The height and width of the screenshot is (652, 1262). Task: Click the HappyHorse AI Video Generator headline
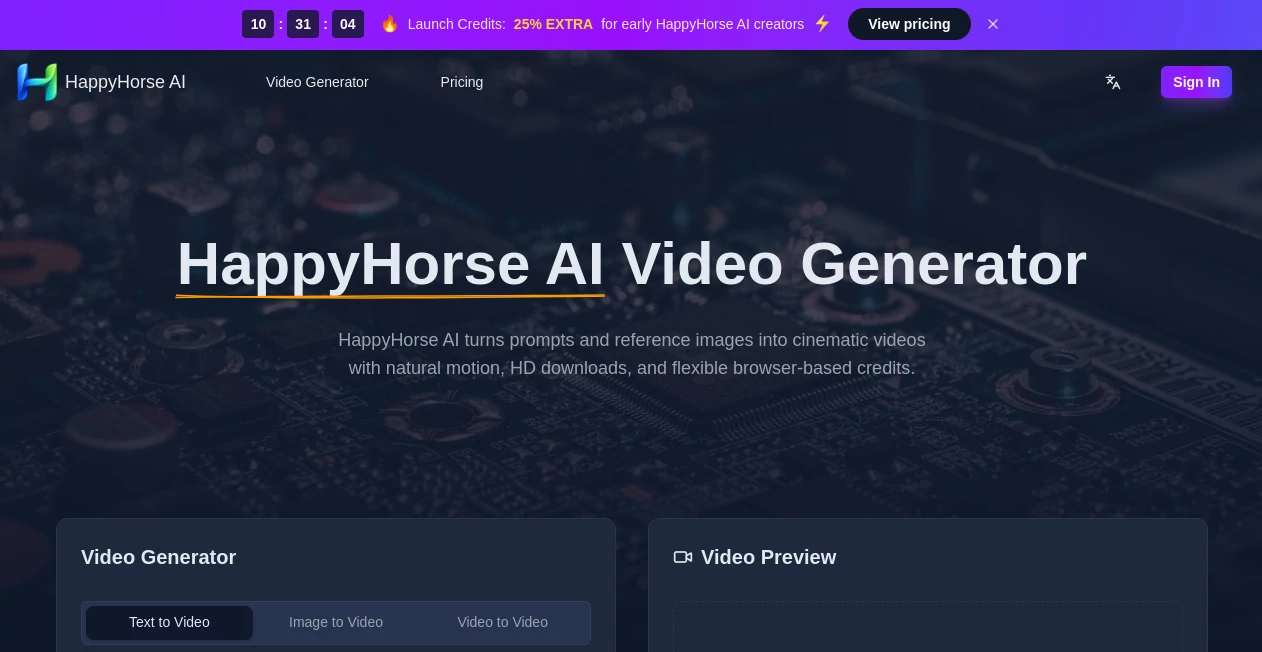tap(631, 264)
